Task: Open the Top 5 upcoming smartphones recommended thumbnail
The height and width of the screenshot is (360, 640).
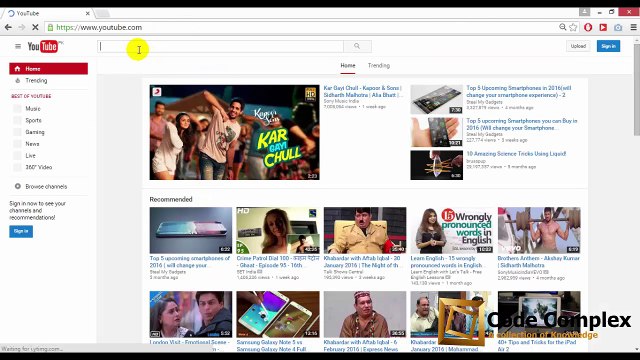Action: [191, 230]
